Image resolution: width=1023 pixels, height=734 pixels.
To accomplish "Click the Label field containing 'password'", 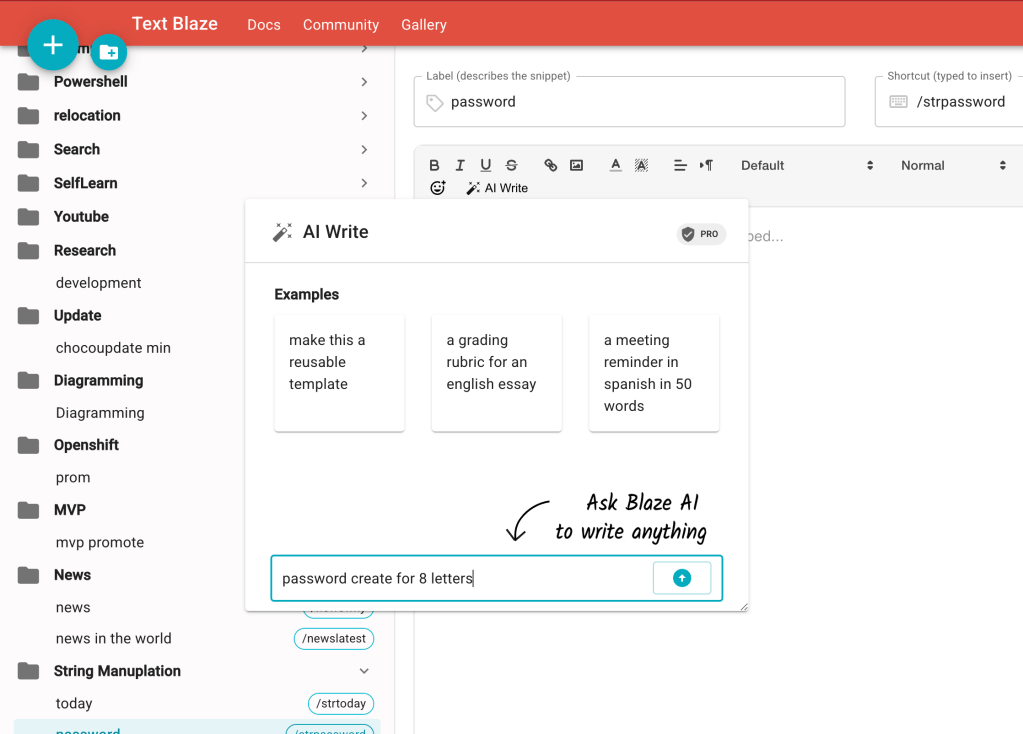I will pyautogui.click(x=630, y=102).
